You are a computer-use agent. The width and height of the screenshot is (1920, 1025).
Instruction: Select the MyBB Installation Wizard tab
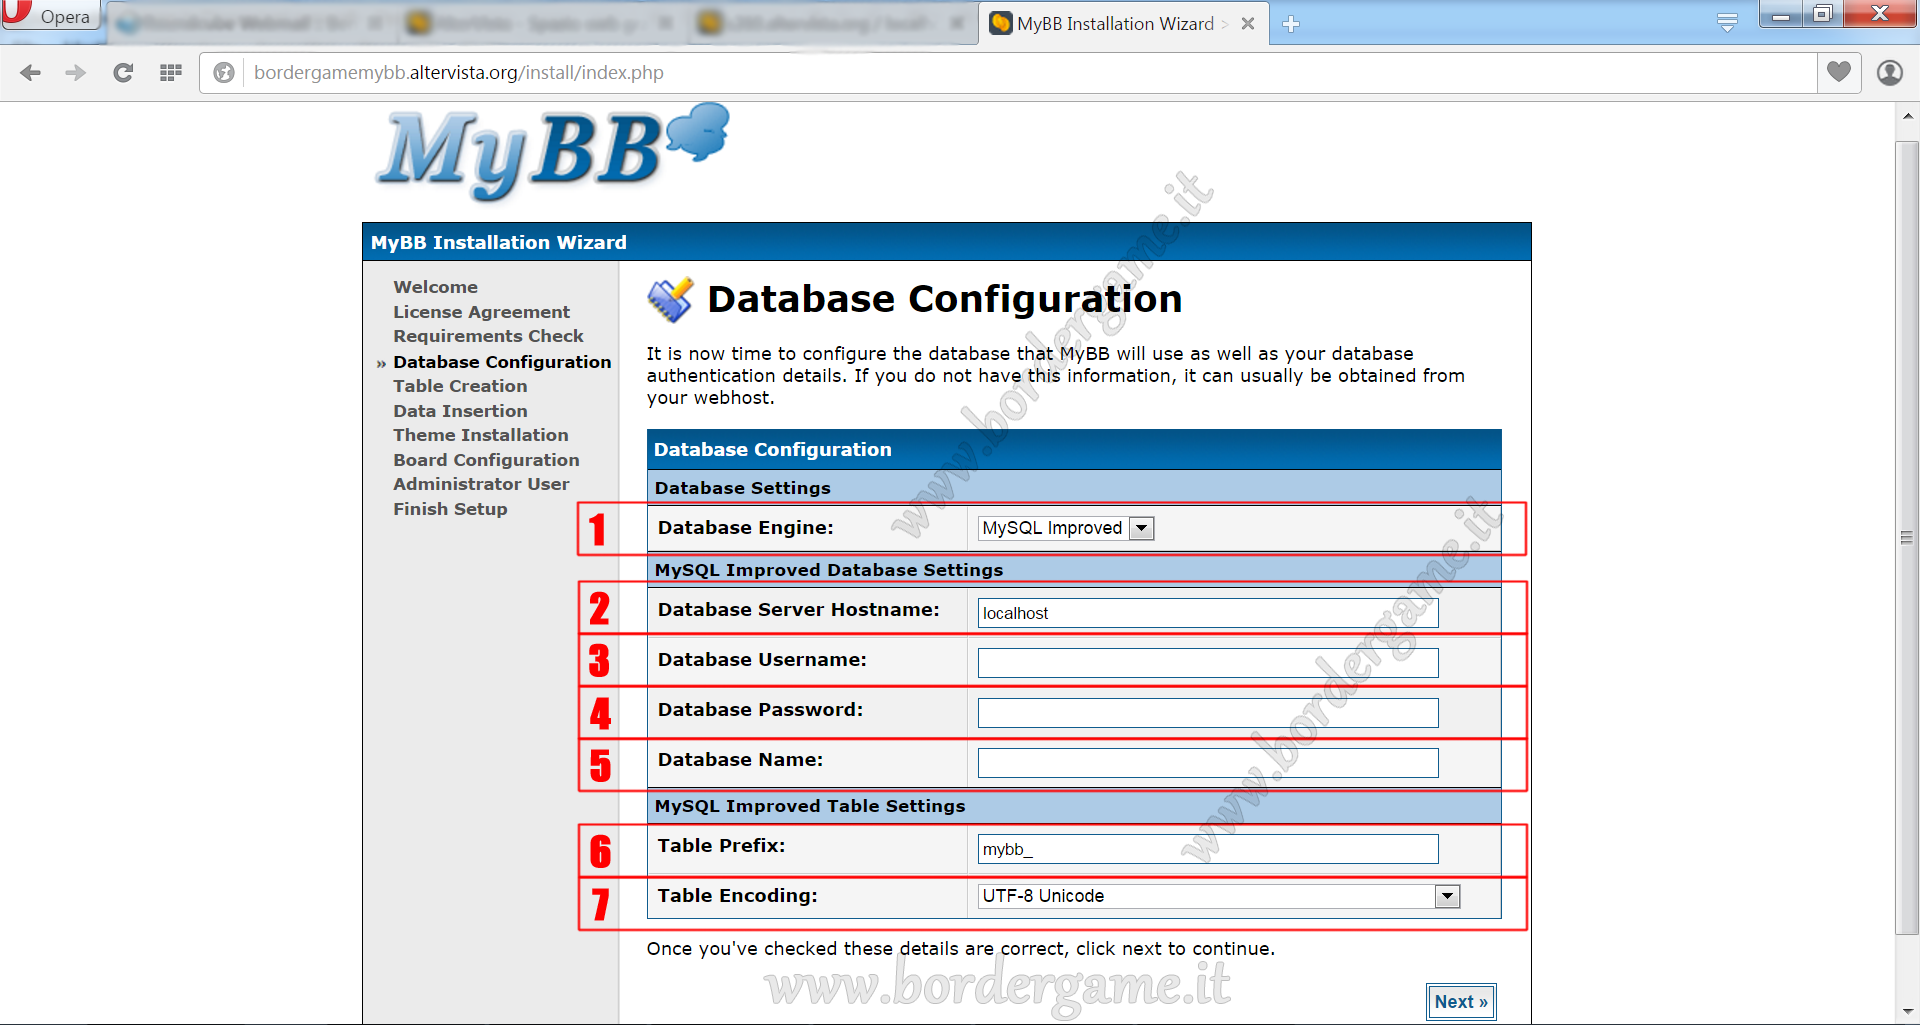click(1124, 24)
